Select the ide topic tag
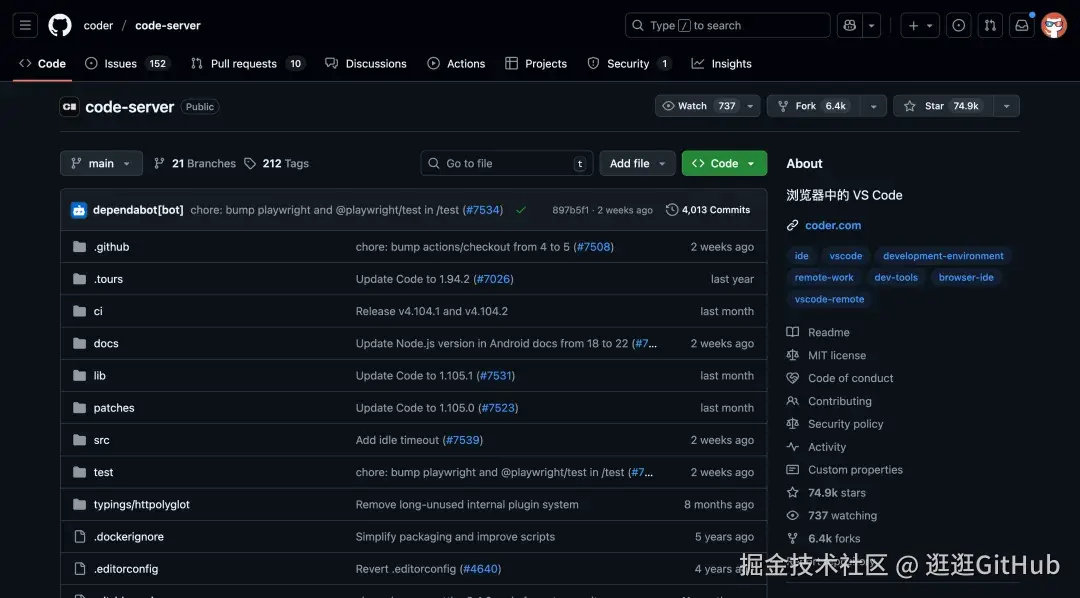Image resolution: width=1080 pixels, height=598 pixels. pyautogui.click(x=802, y=256)
